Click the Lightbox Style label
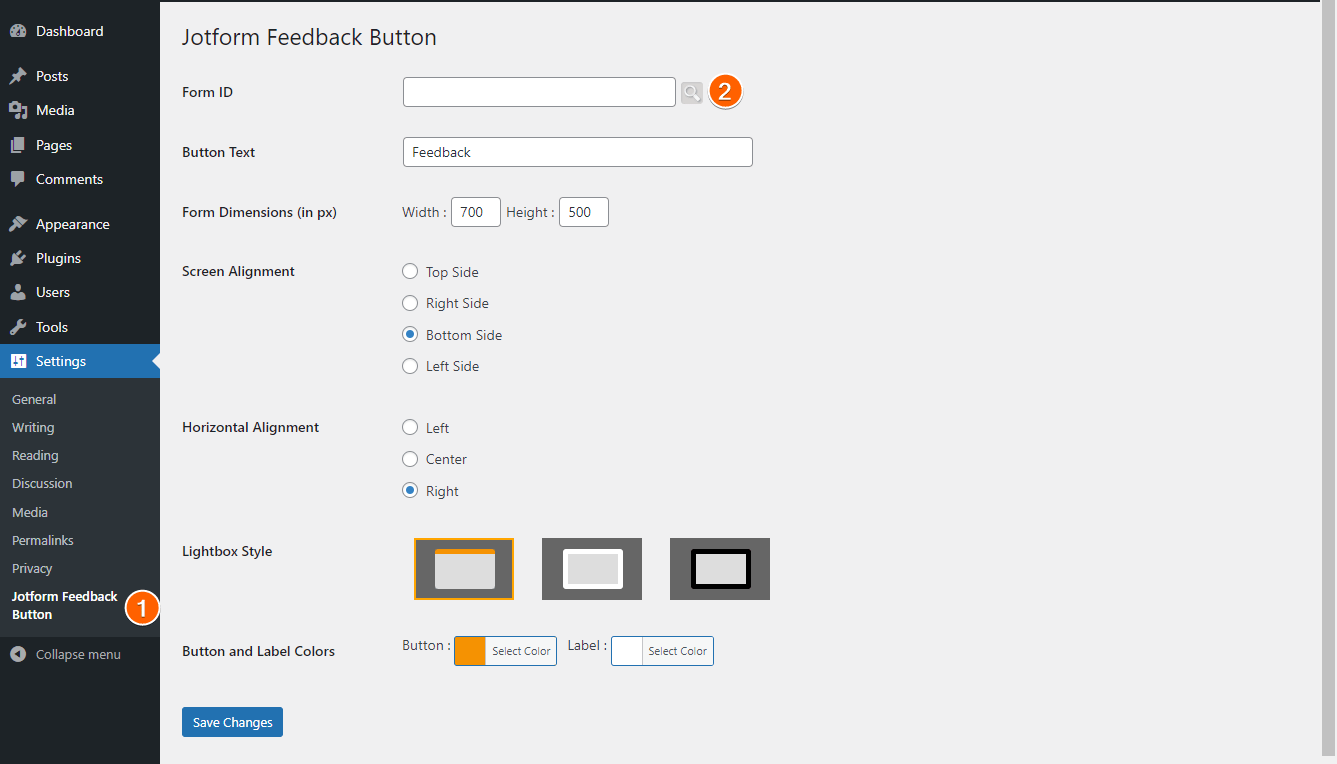 click(x=227, y=551)
